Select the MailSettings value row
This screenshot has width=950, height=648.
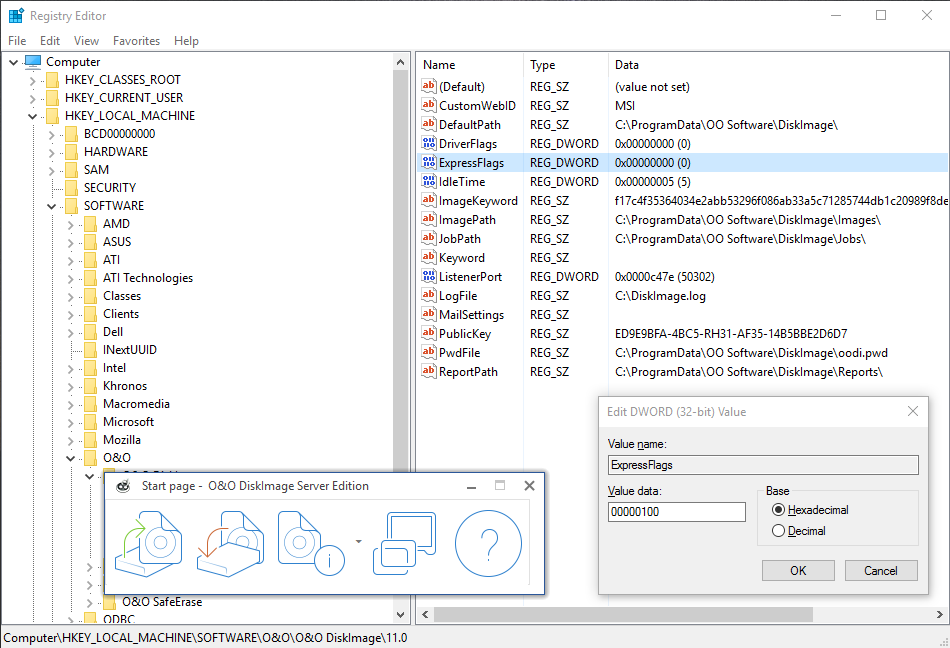click(683, 314)
